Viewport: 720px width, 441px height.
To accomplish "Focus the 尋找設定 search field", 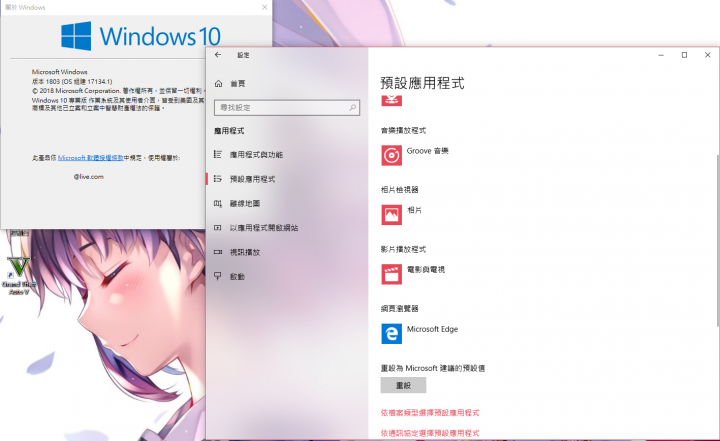I will click(287, 107).
